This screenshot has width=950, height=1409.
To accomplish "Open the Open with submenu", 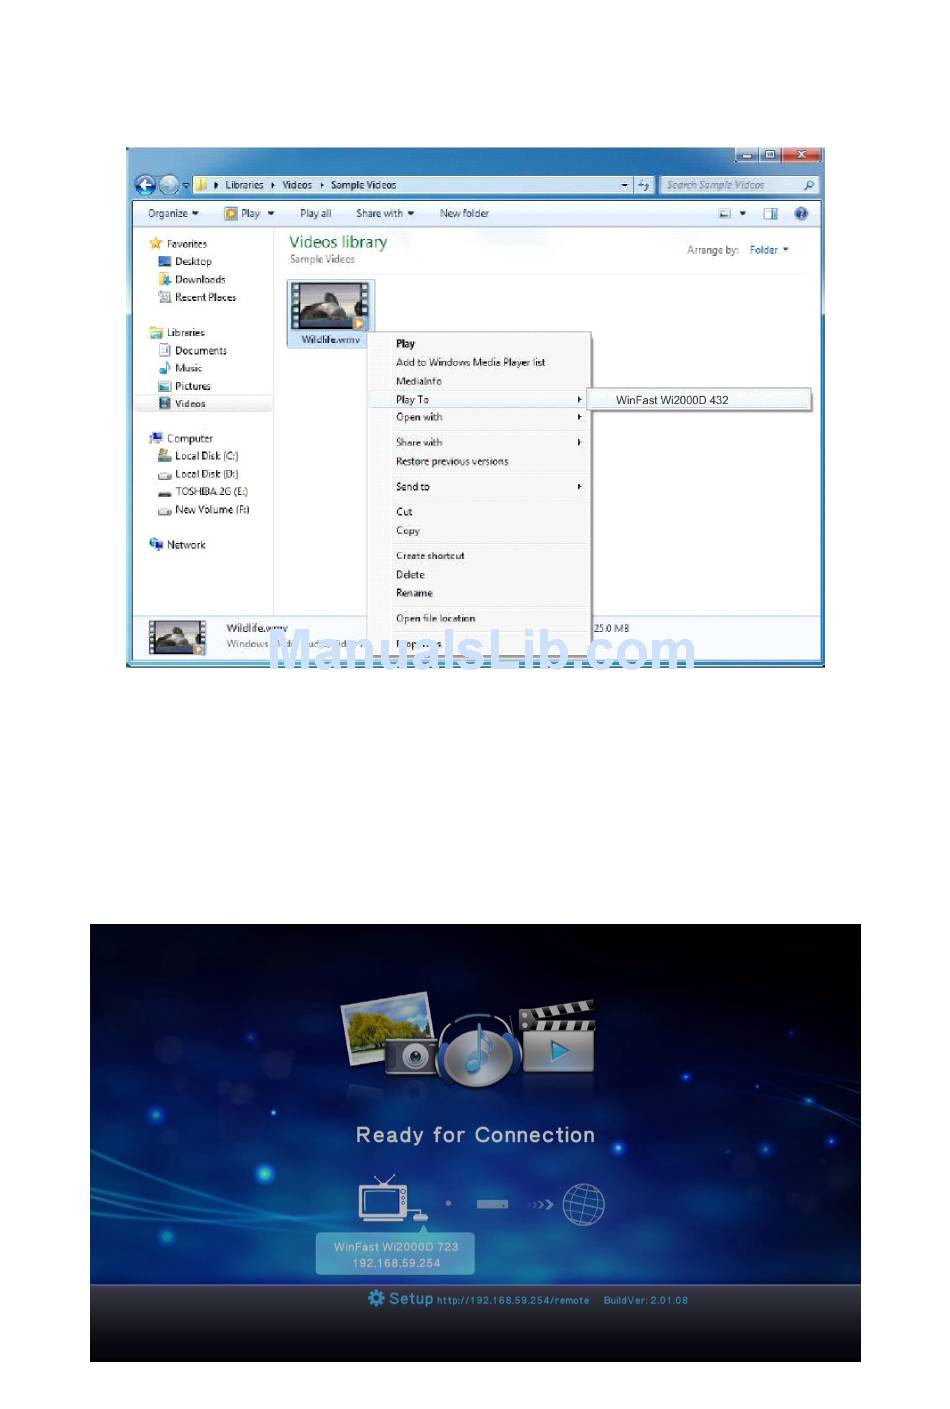I will [x=479, y=418].
